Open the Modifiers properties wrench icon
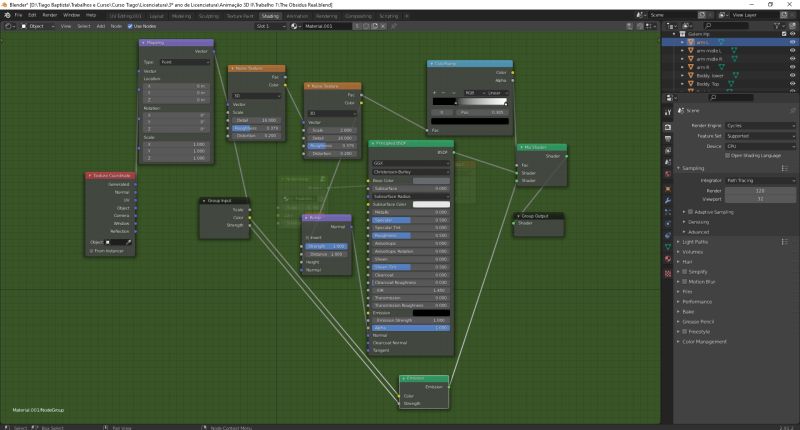The image size is (800, 430). coord(668,200)
